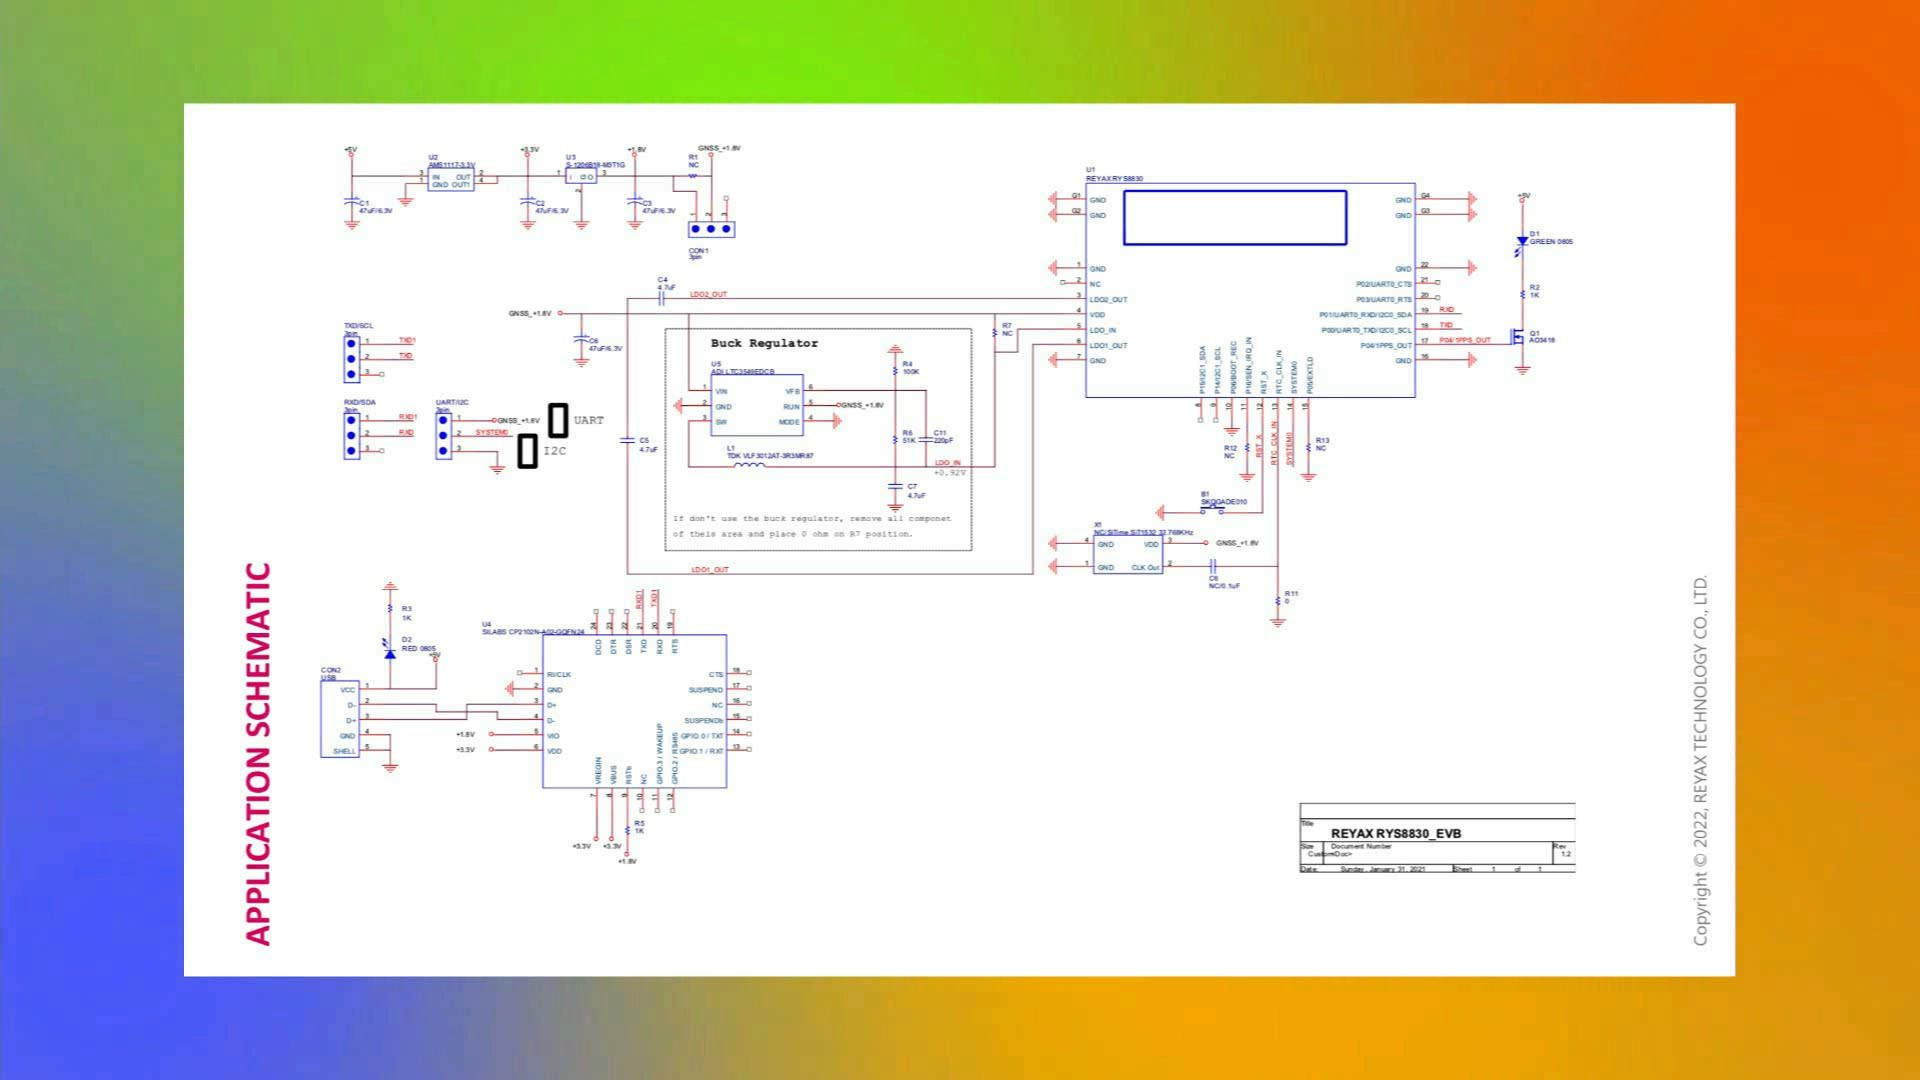This screenshot has height=1080, width=1920.
Task: Click the R13 NC resistor label
Action: 1322,444
